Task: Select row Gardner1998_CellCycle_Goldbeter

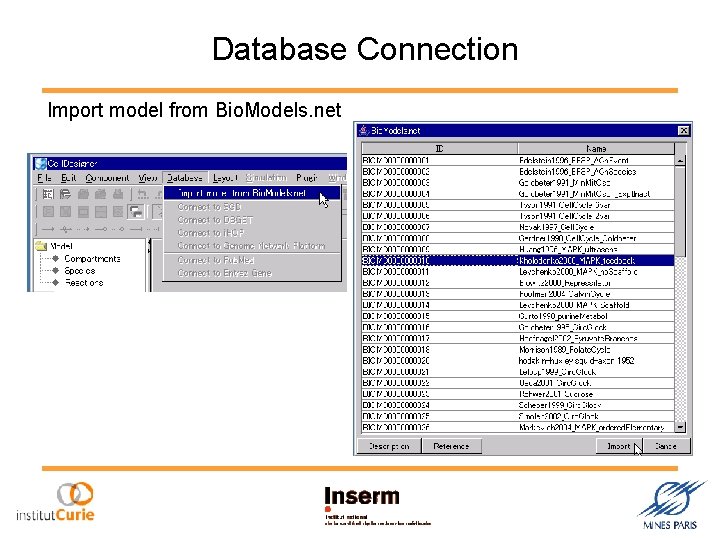Action: point(518,238)
